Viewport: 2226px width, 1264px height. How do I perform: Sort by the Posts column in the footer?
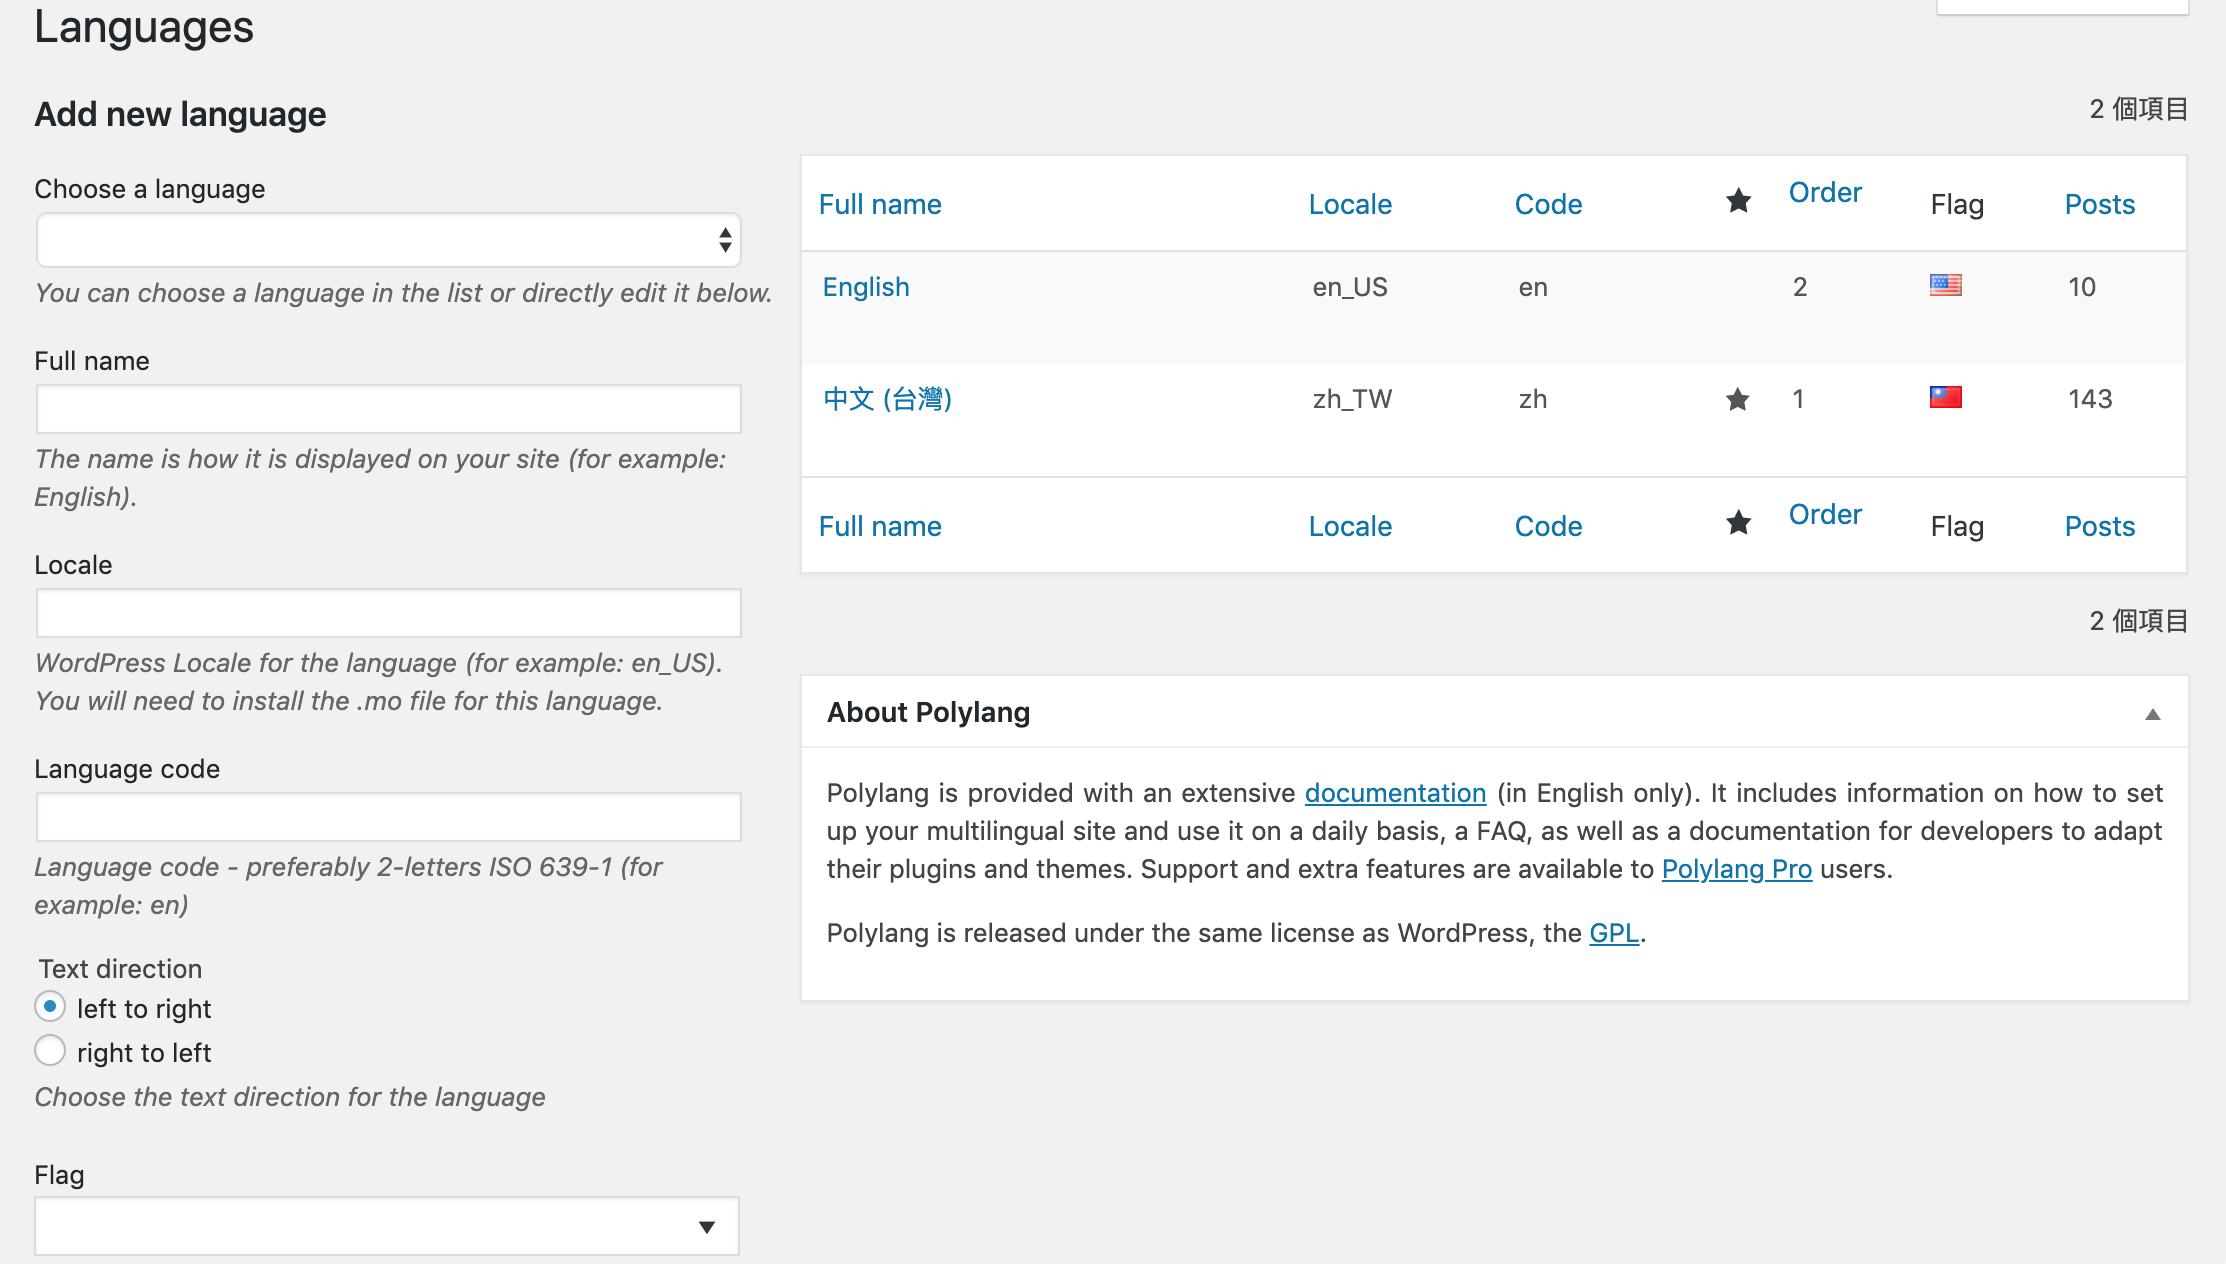click(2099, 526)
